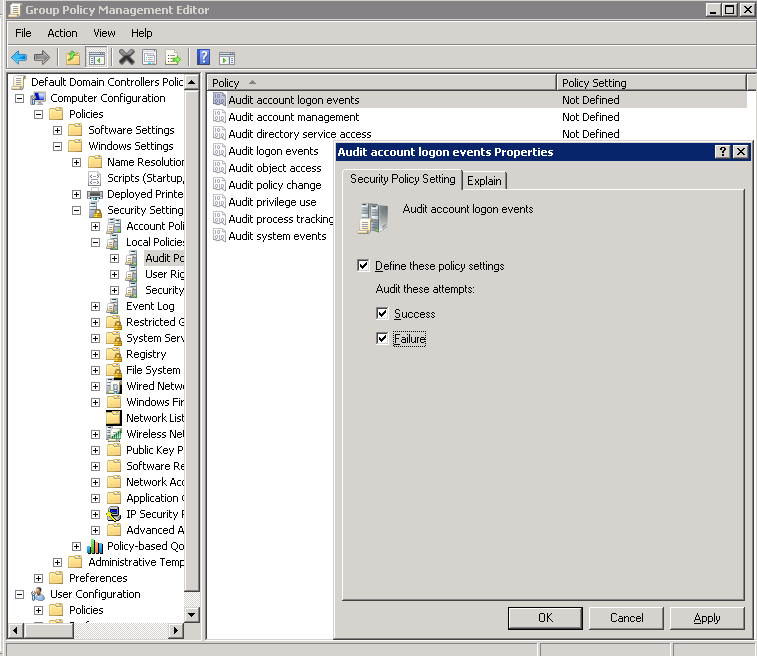757x656 pixels.
Task: Click Apply in properties dialog
Action: pyautogui.click(x=707, y=618)
